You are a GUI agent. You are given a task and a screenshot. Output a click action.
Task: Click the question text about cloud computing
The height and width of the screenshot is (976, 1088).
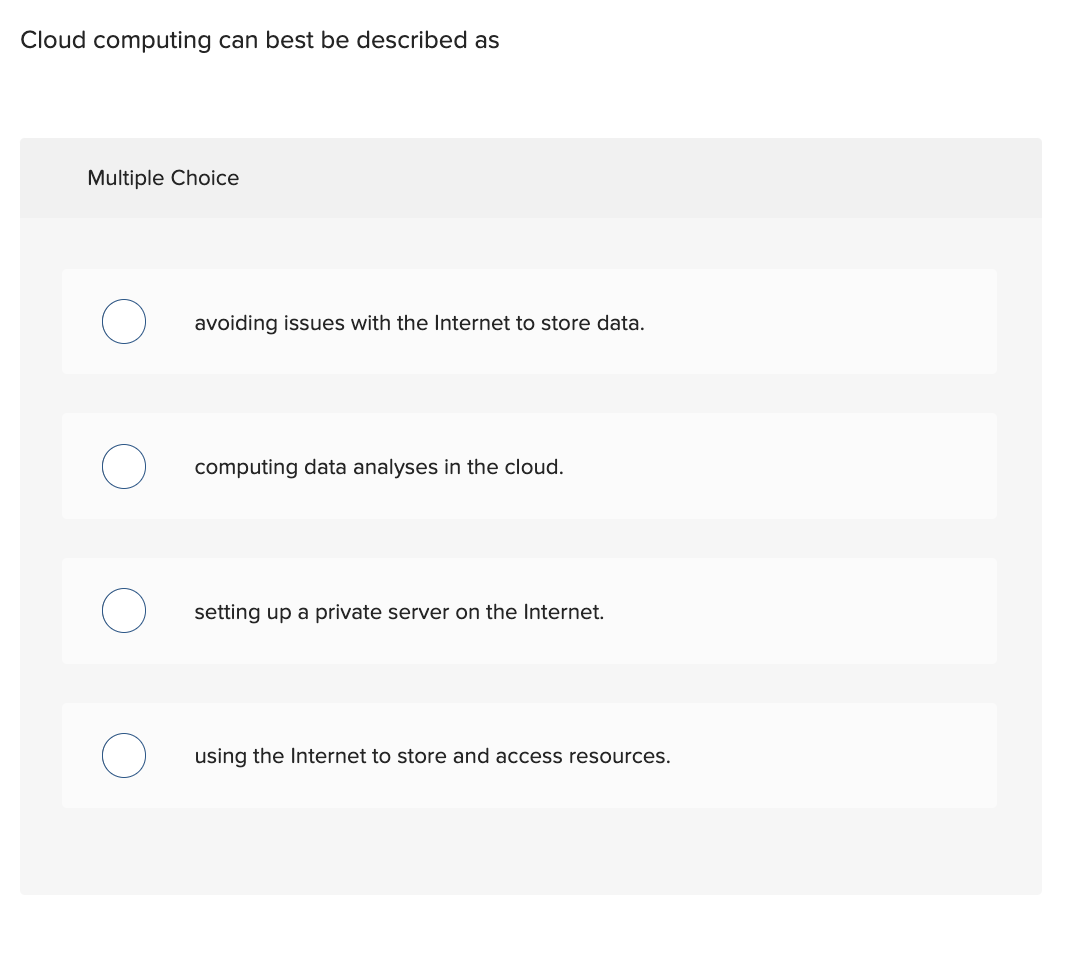[x=260, y=40]
